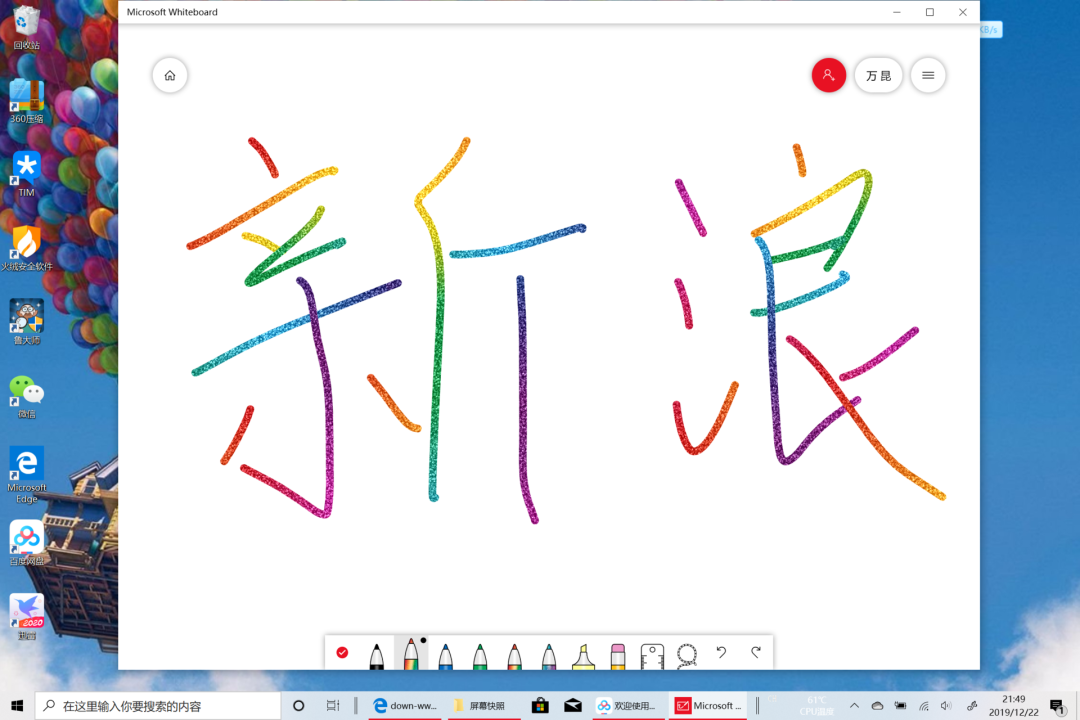
Task: Select the 火绒安全软件 desktop shortcut
Action: (26, 248)
